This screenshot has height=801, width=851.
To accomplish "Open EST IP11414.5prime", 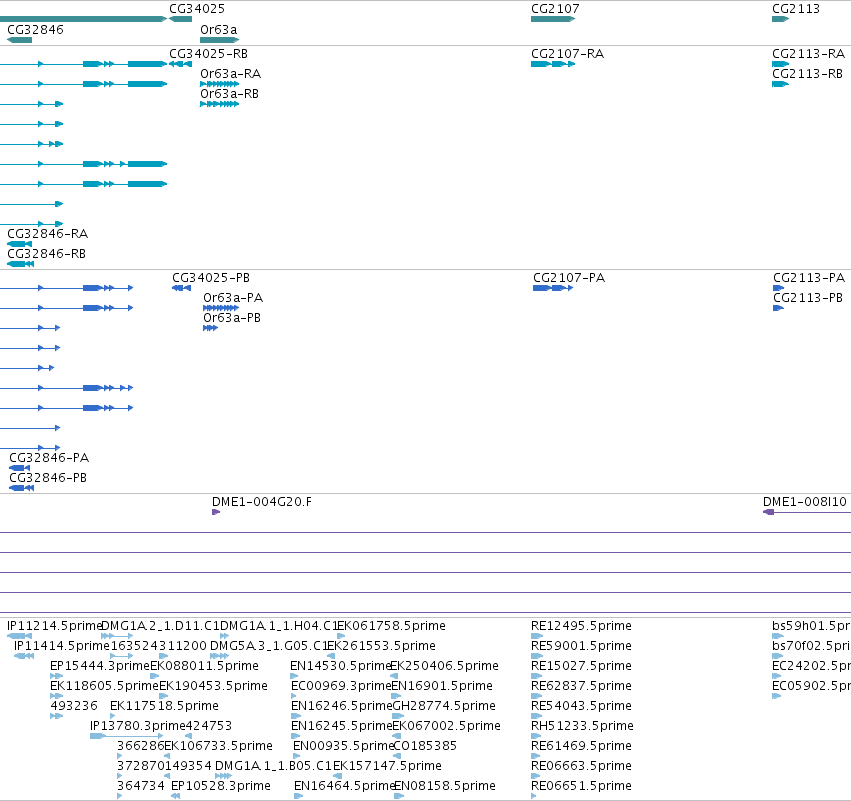I will point(61,646).
